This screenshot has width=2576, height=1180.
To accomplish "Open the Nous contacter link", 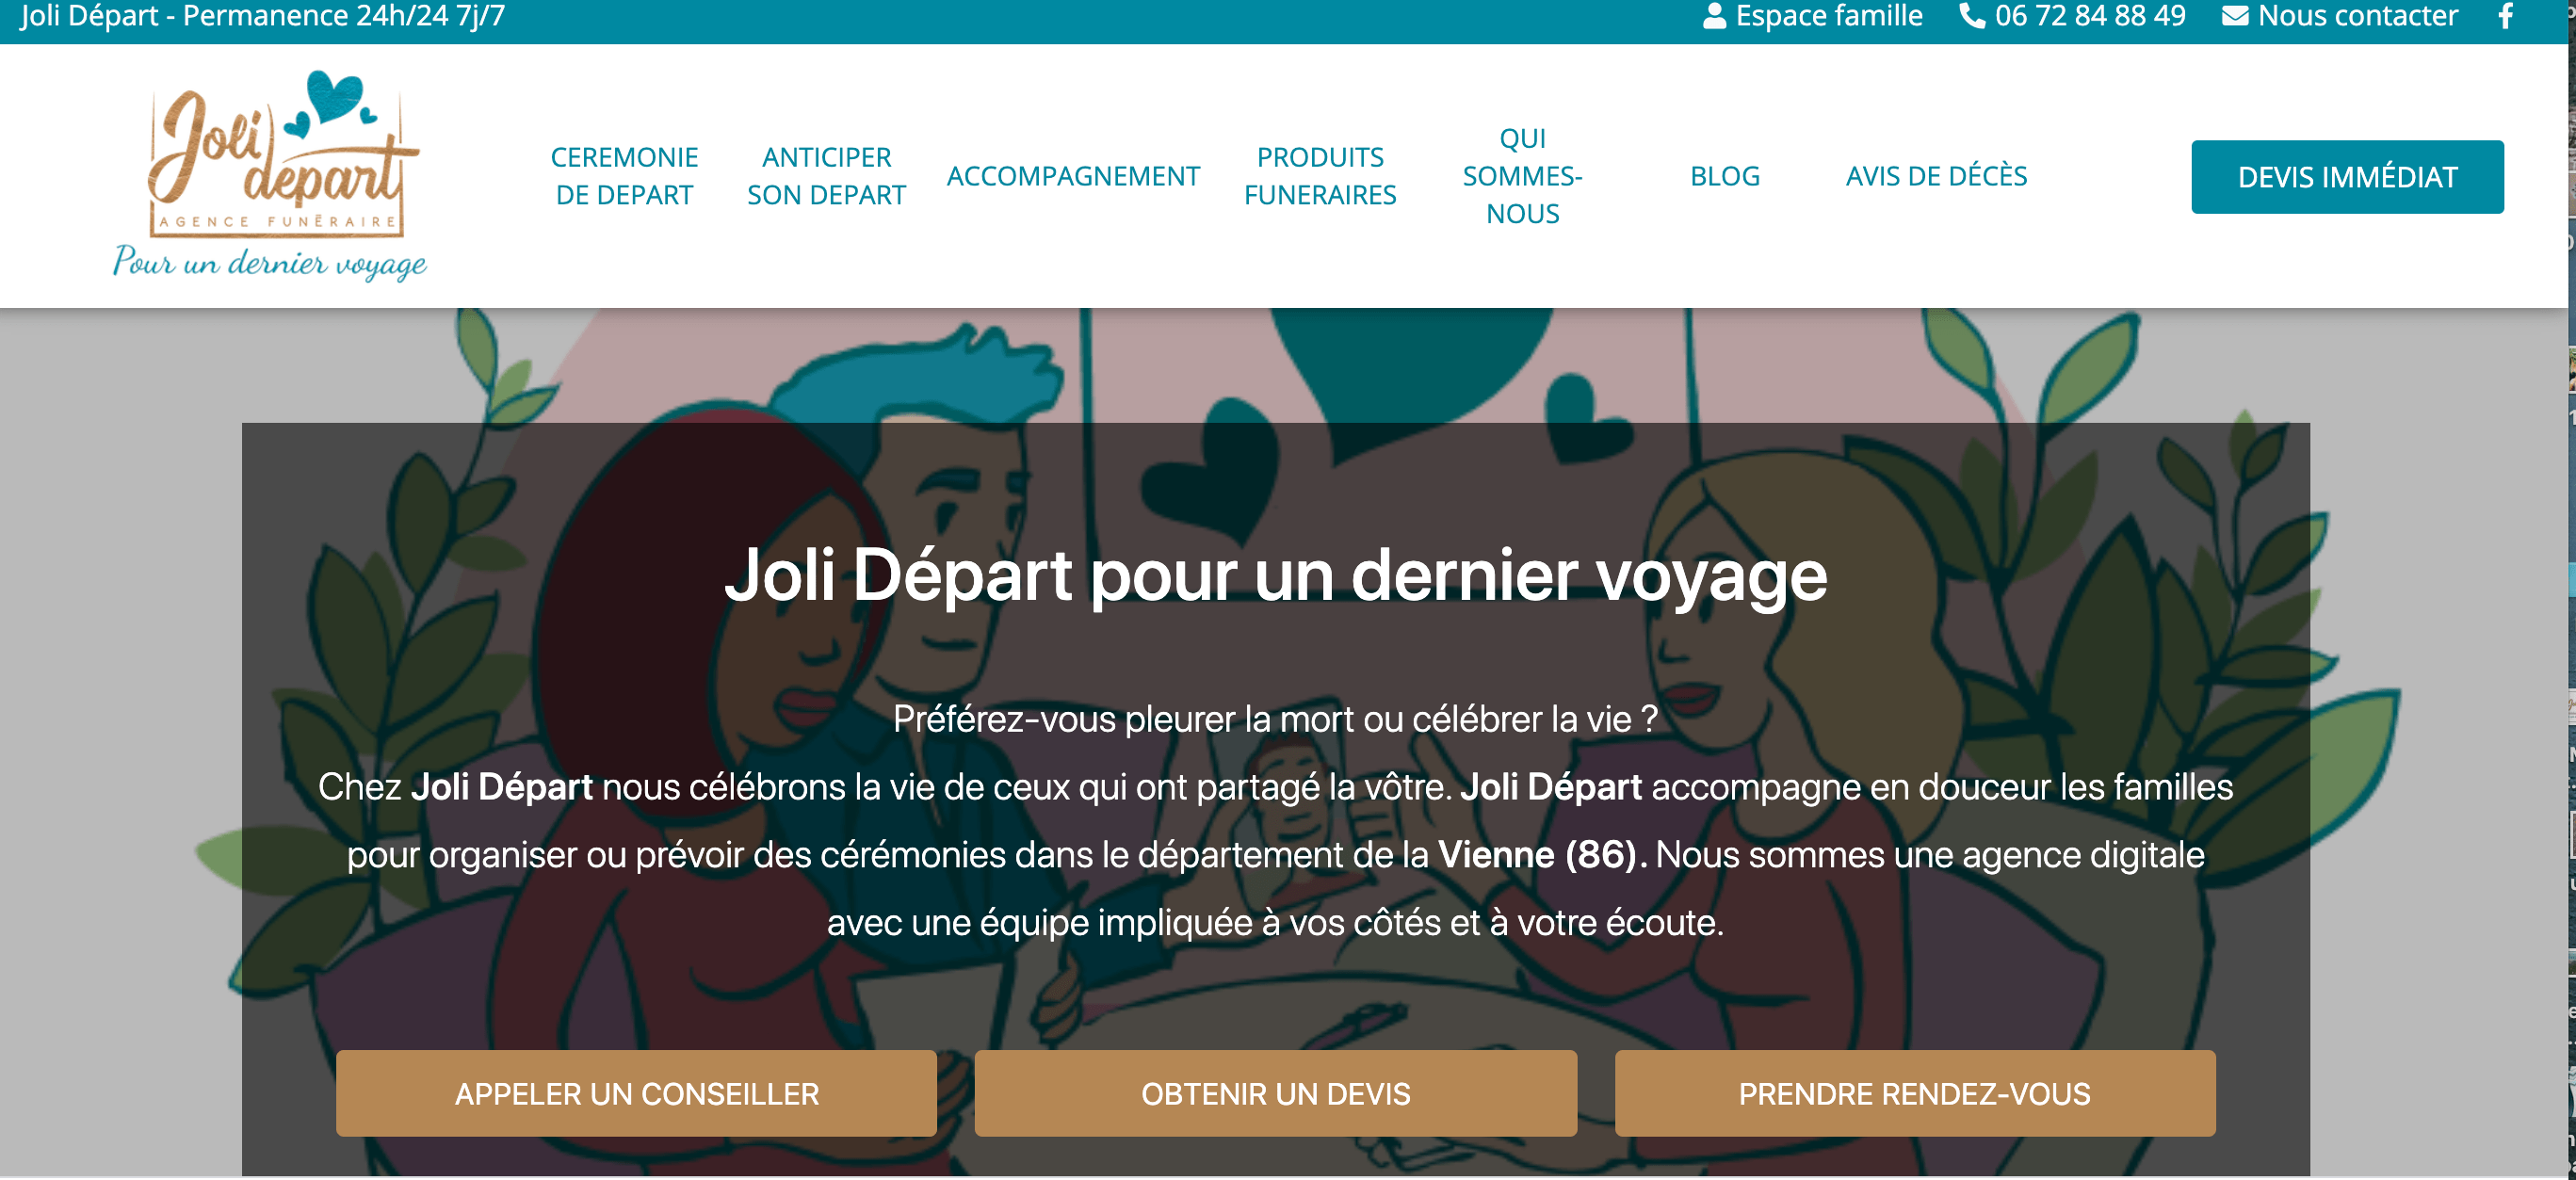I will [x=2357, y=16].
